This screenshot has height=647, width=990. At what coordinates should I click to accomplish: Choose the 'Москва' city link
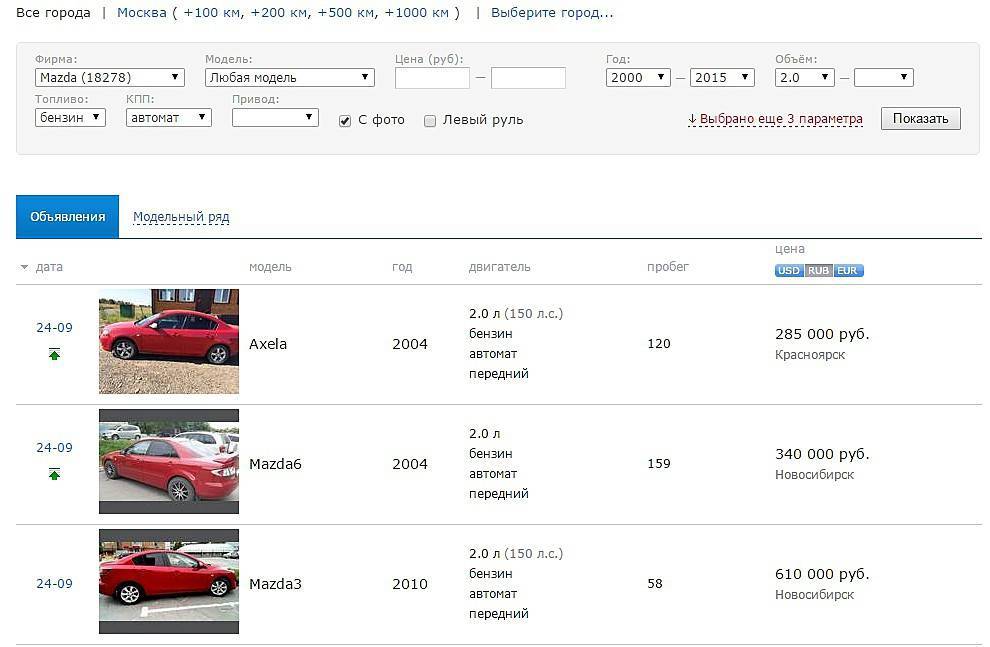pyautogui.click(x=142, y=13)
